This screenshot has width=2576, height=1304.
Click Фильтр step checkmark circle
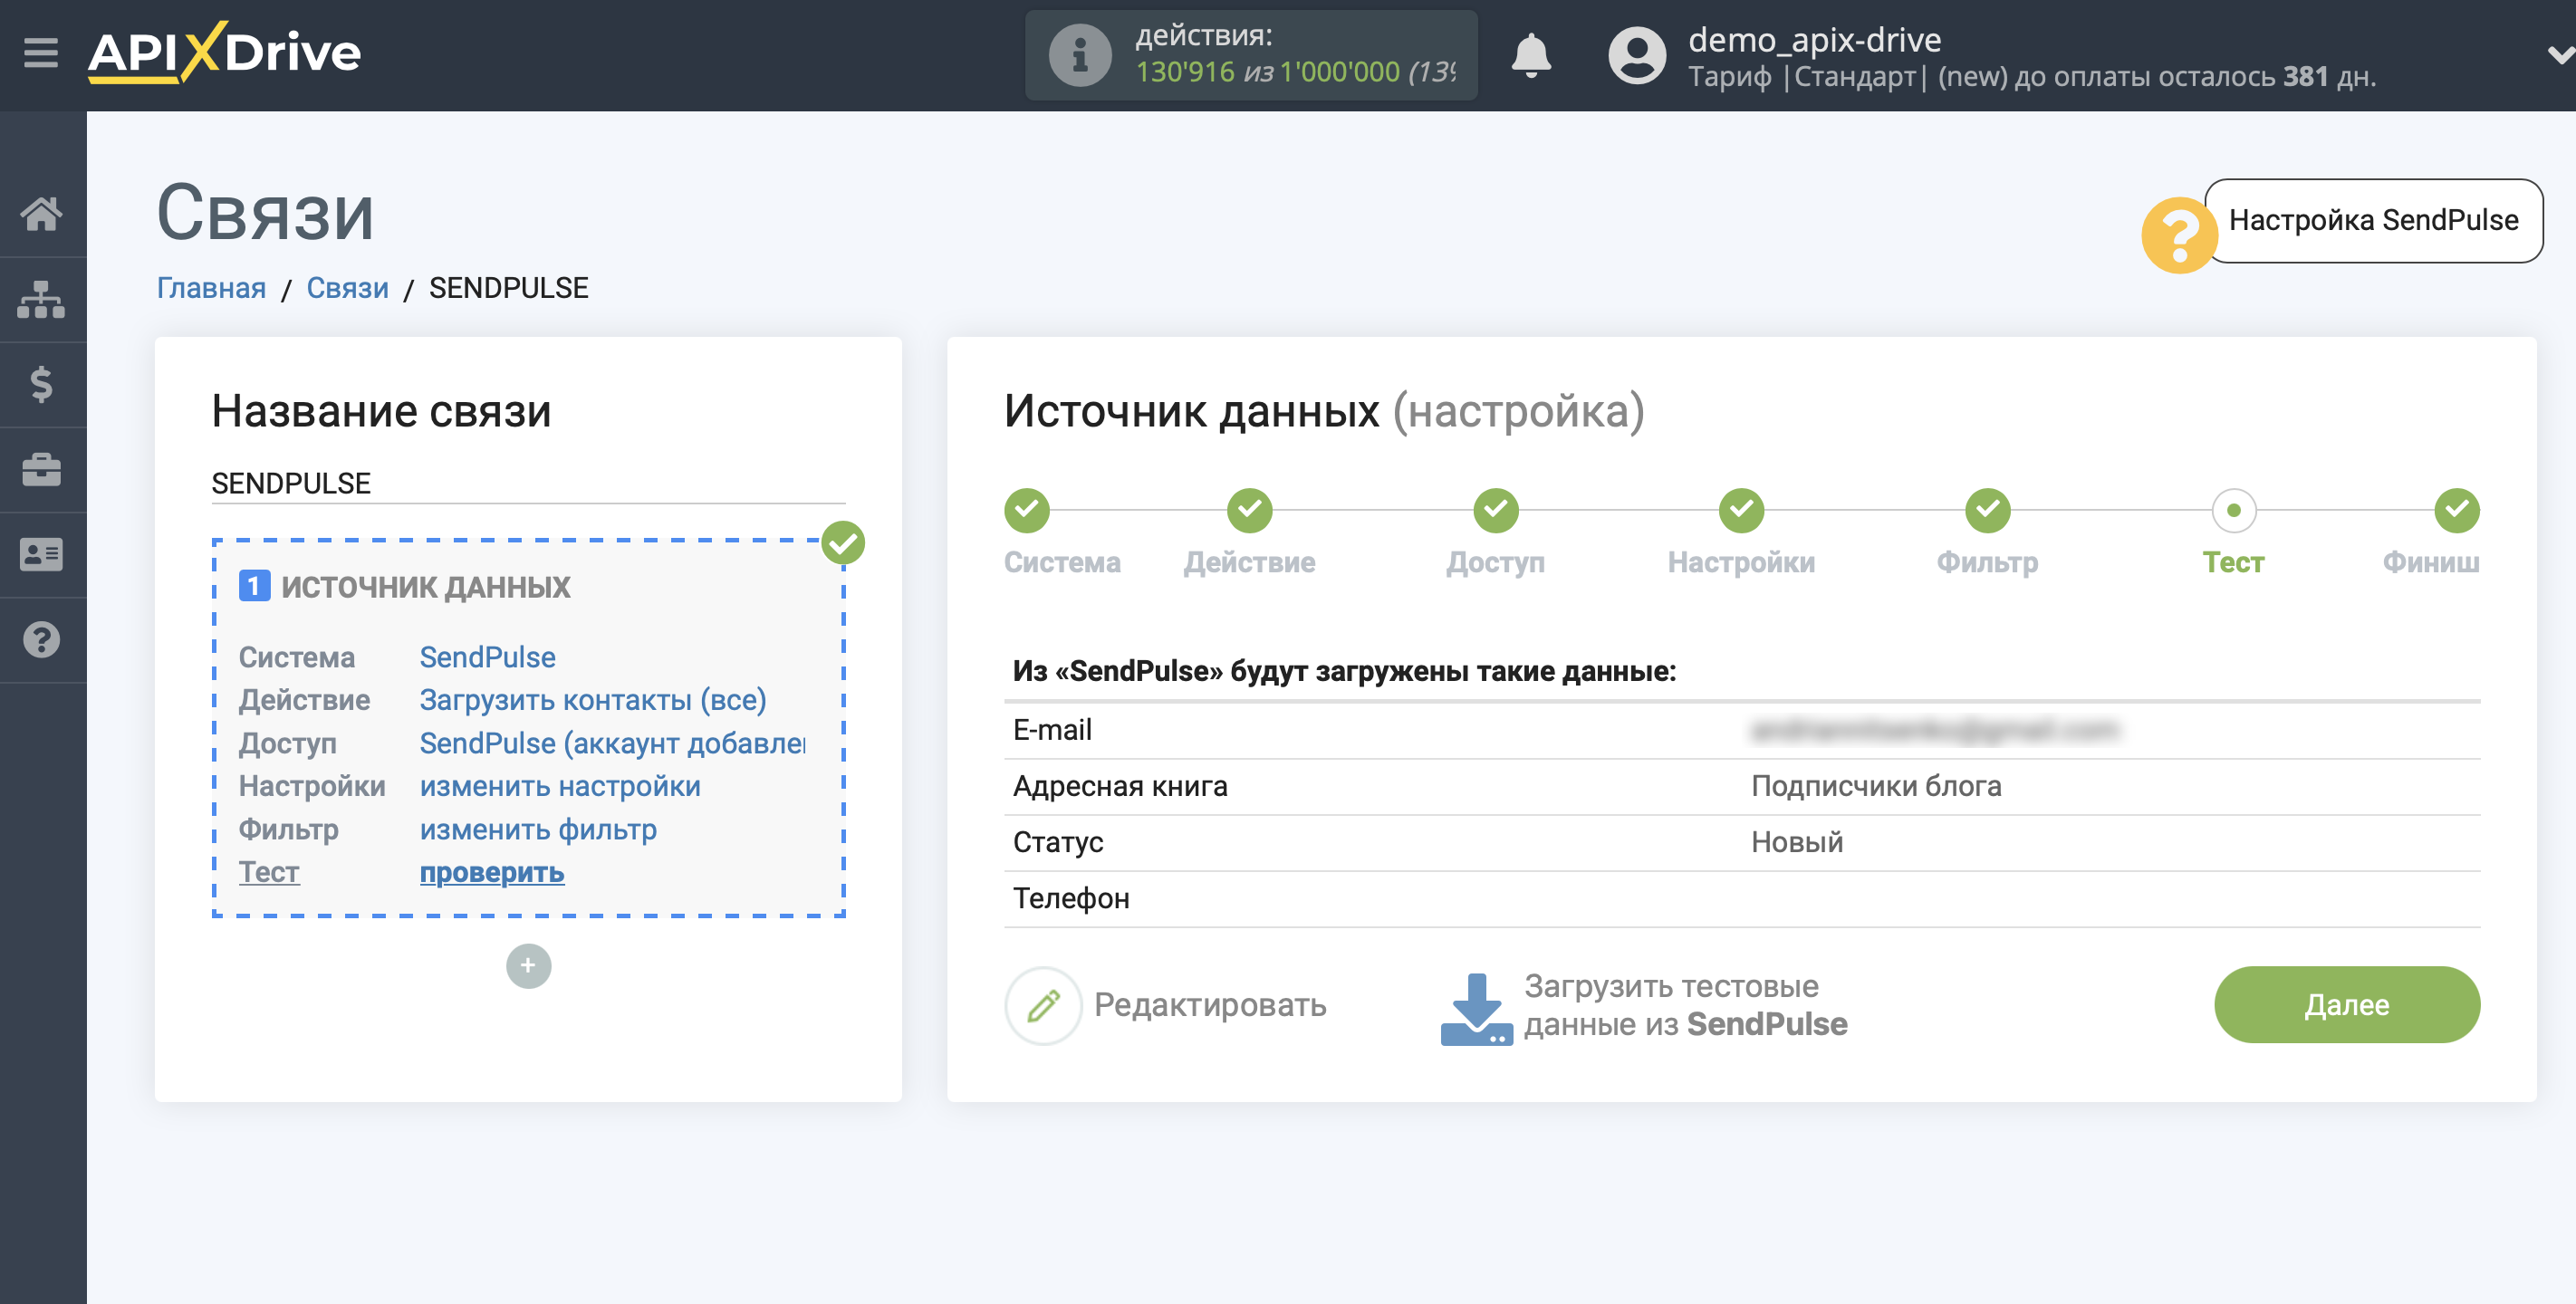click(x=1987, y=511)
